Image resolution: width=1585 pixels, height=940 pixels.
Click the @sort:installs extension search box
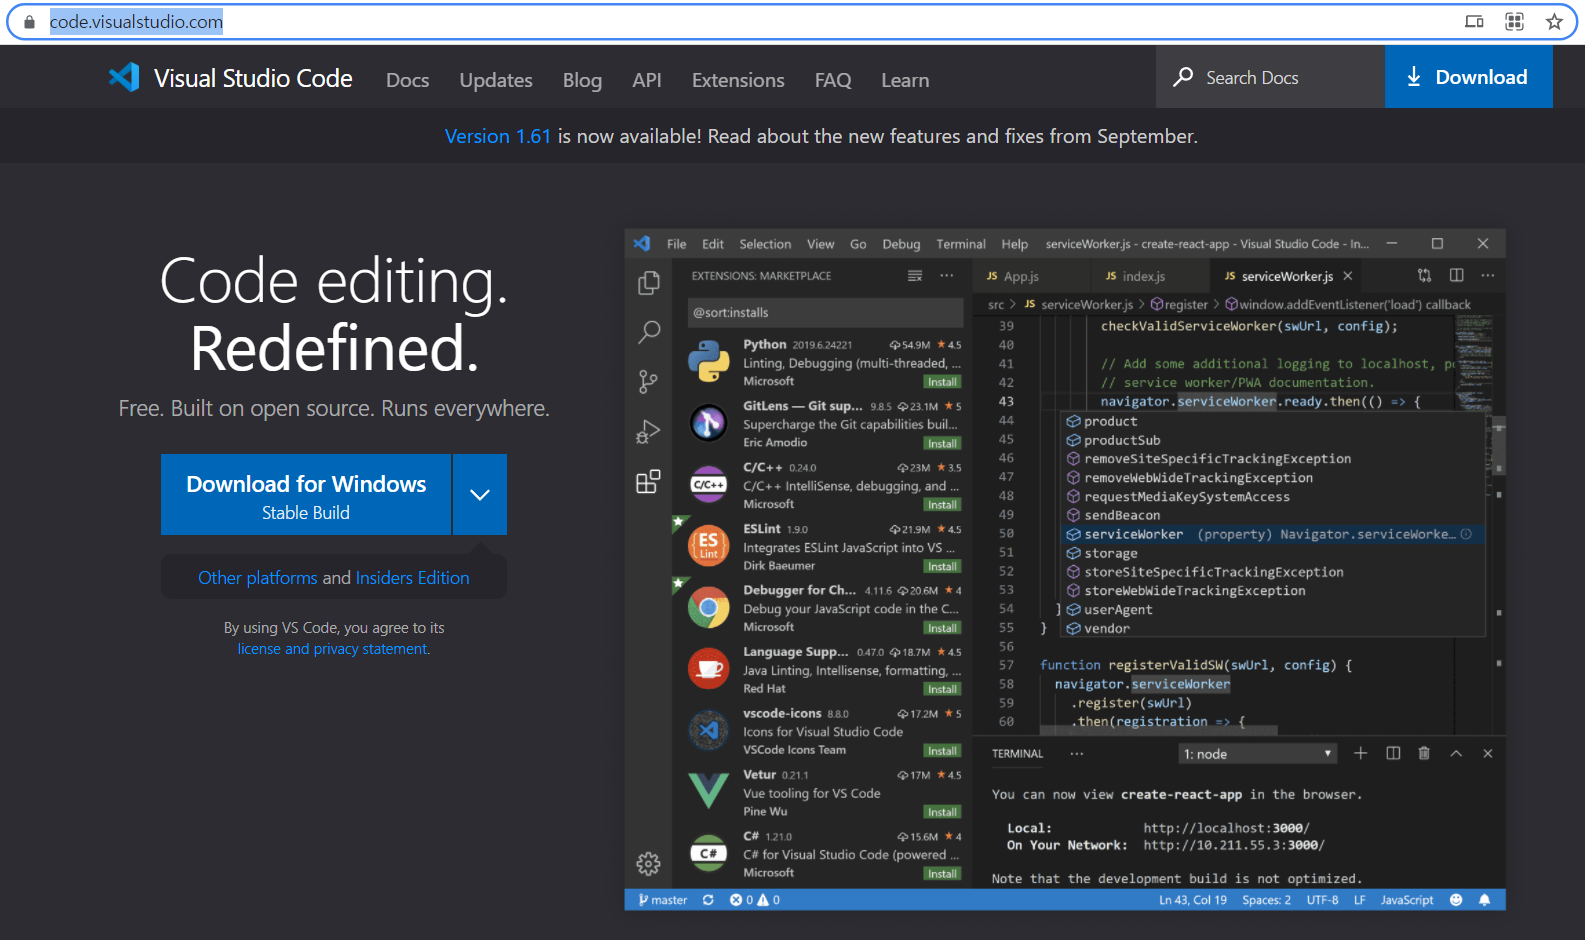(x=826, y=312)
